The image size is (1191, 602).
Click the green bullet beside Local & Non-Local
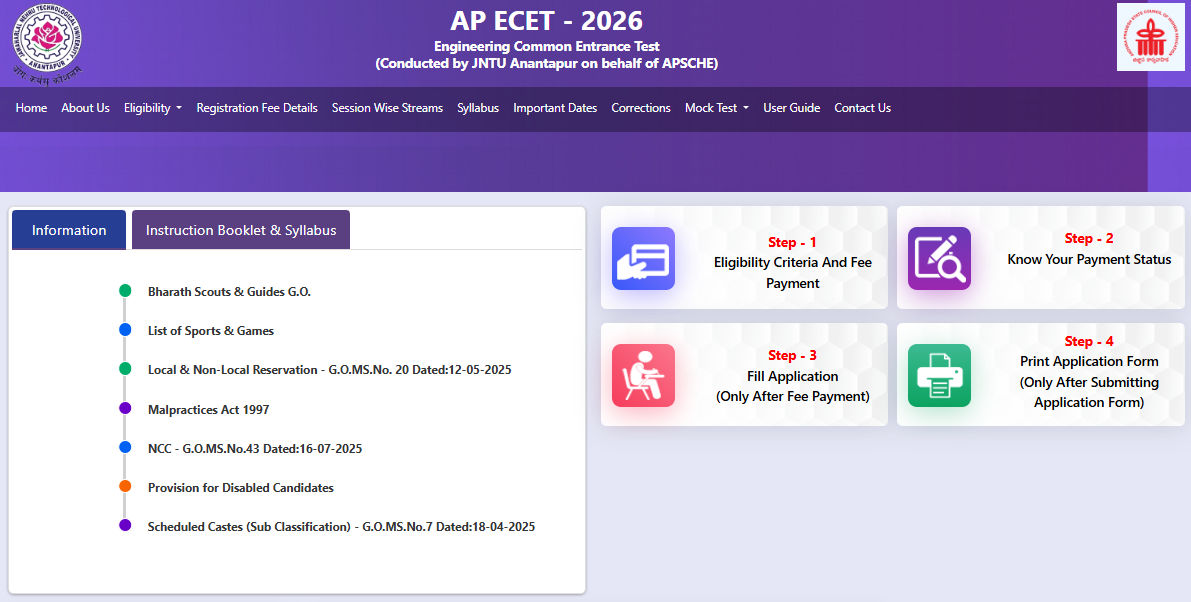[125, 369]
